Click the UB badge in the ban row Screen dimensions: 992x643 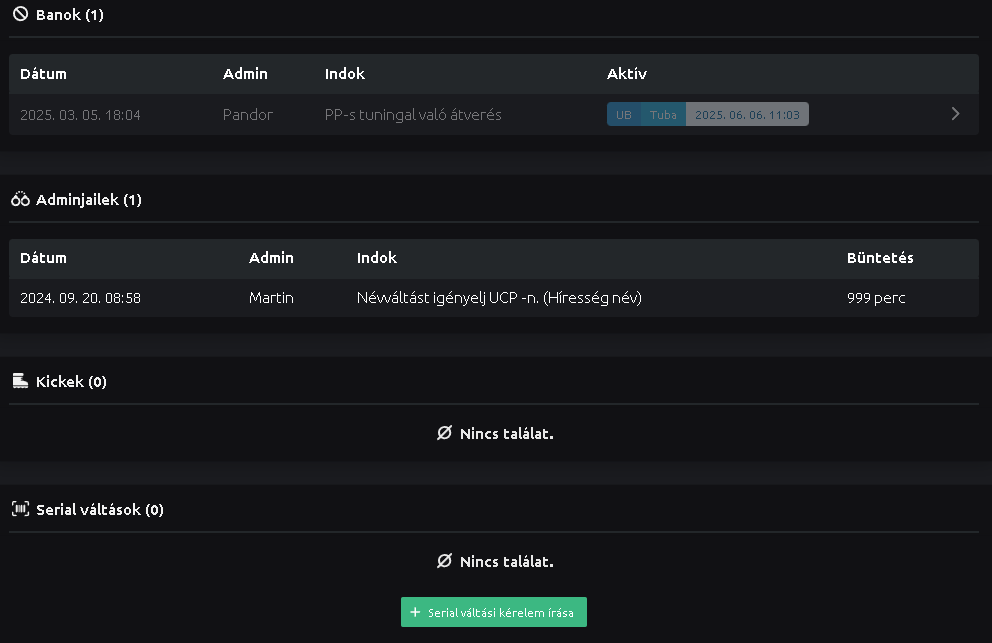623,115
